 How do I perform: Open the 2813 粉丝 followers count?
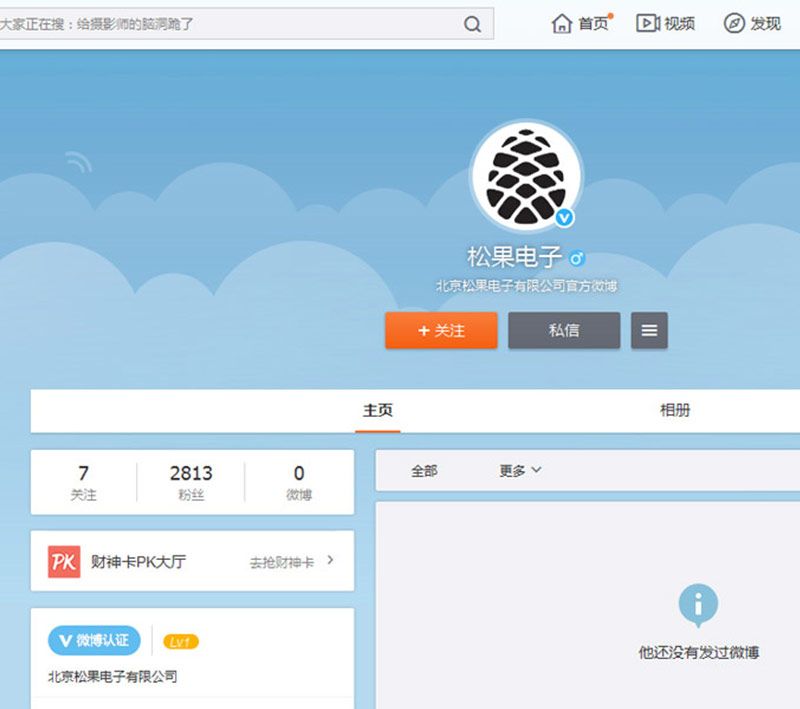pyautogui.click(x=191, y=483)
